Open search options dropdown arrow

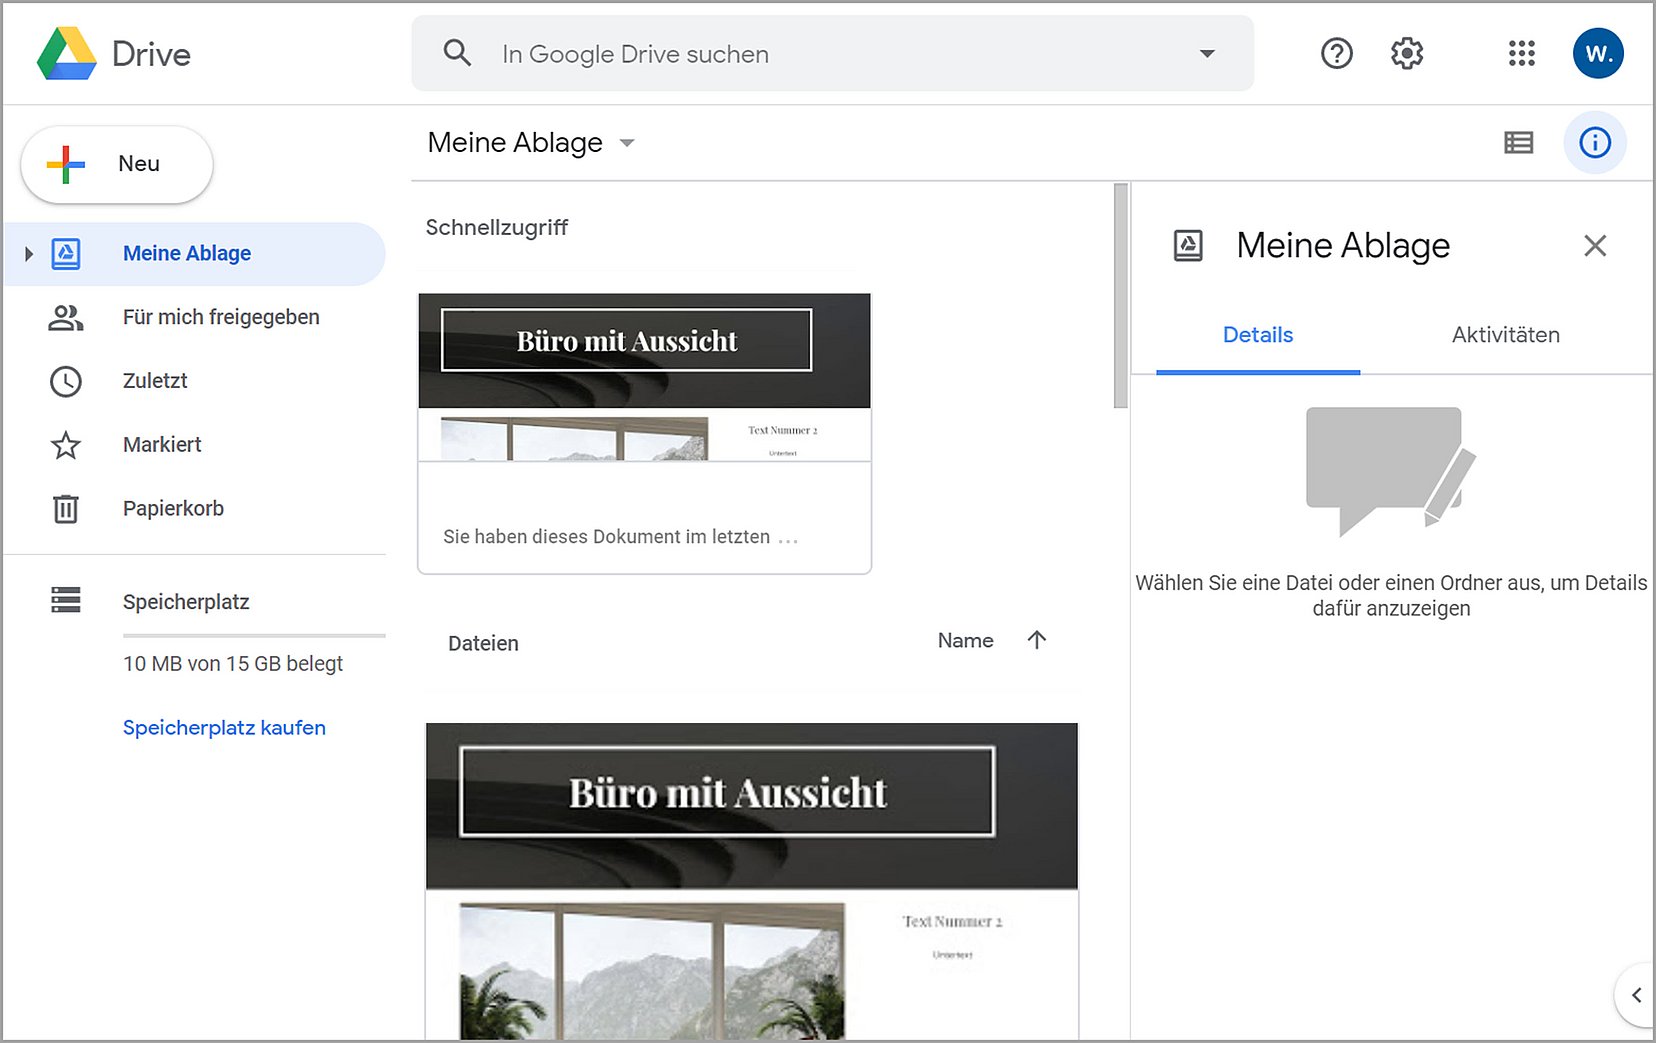click(1207, 54)
